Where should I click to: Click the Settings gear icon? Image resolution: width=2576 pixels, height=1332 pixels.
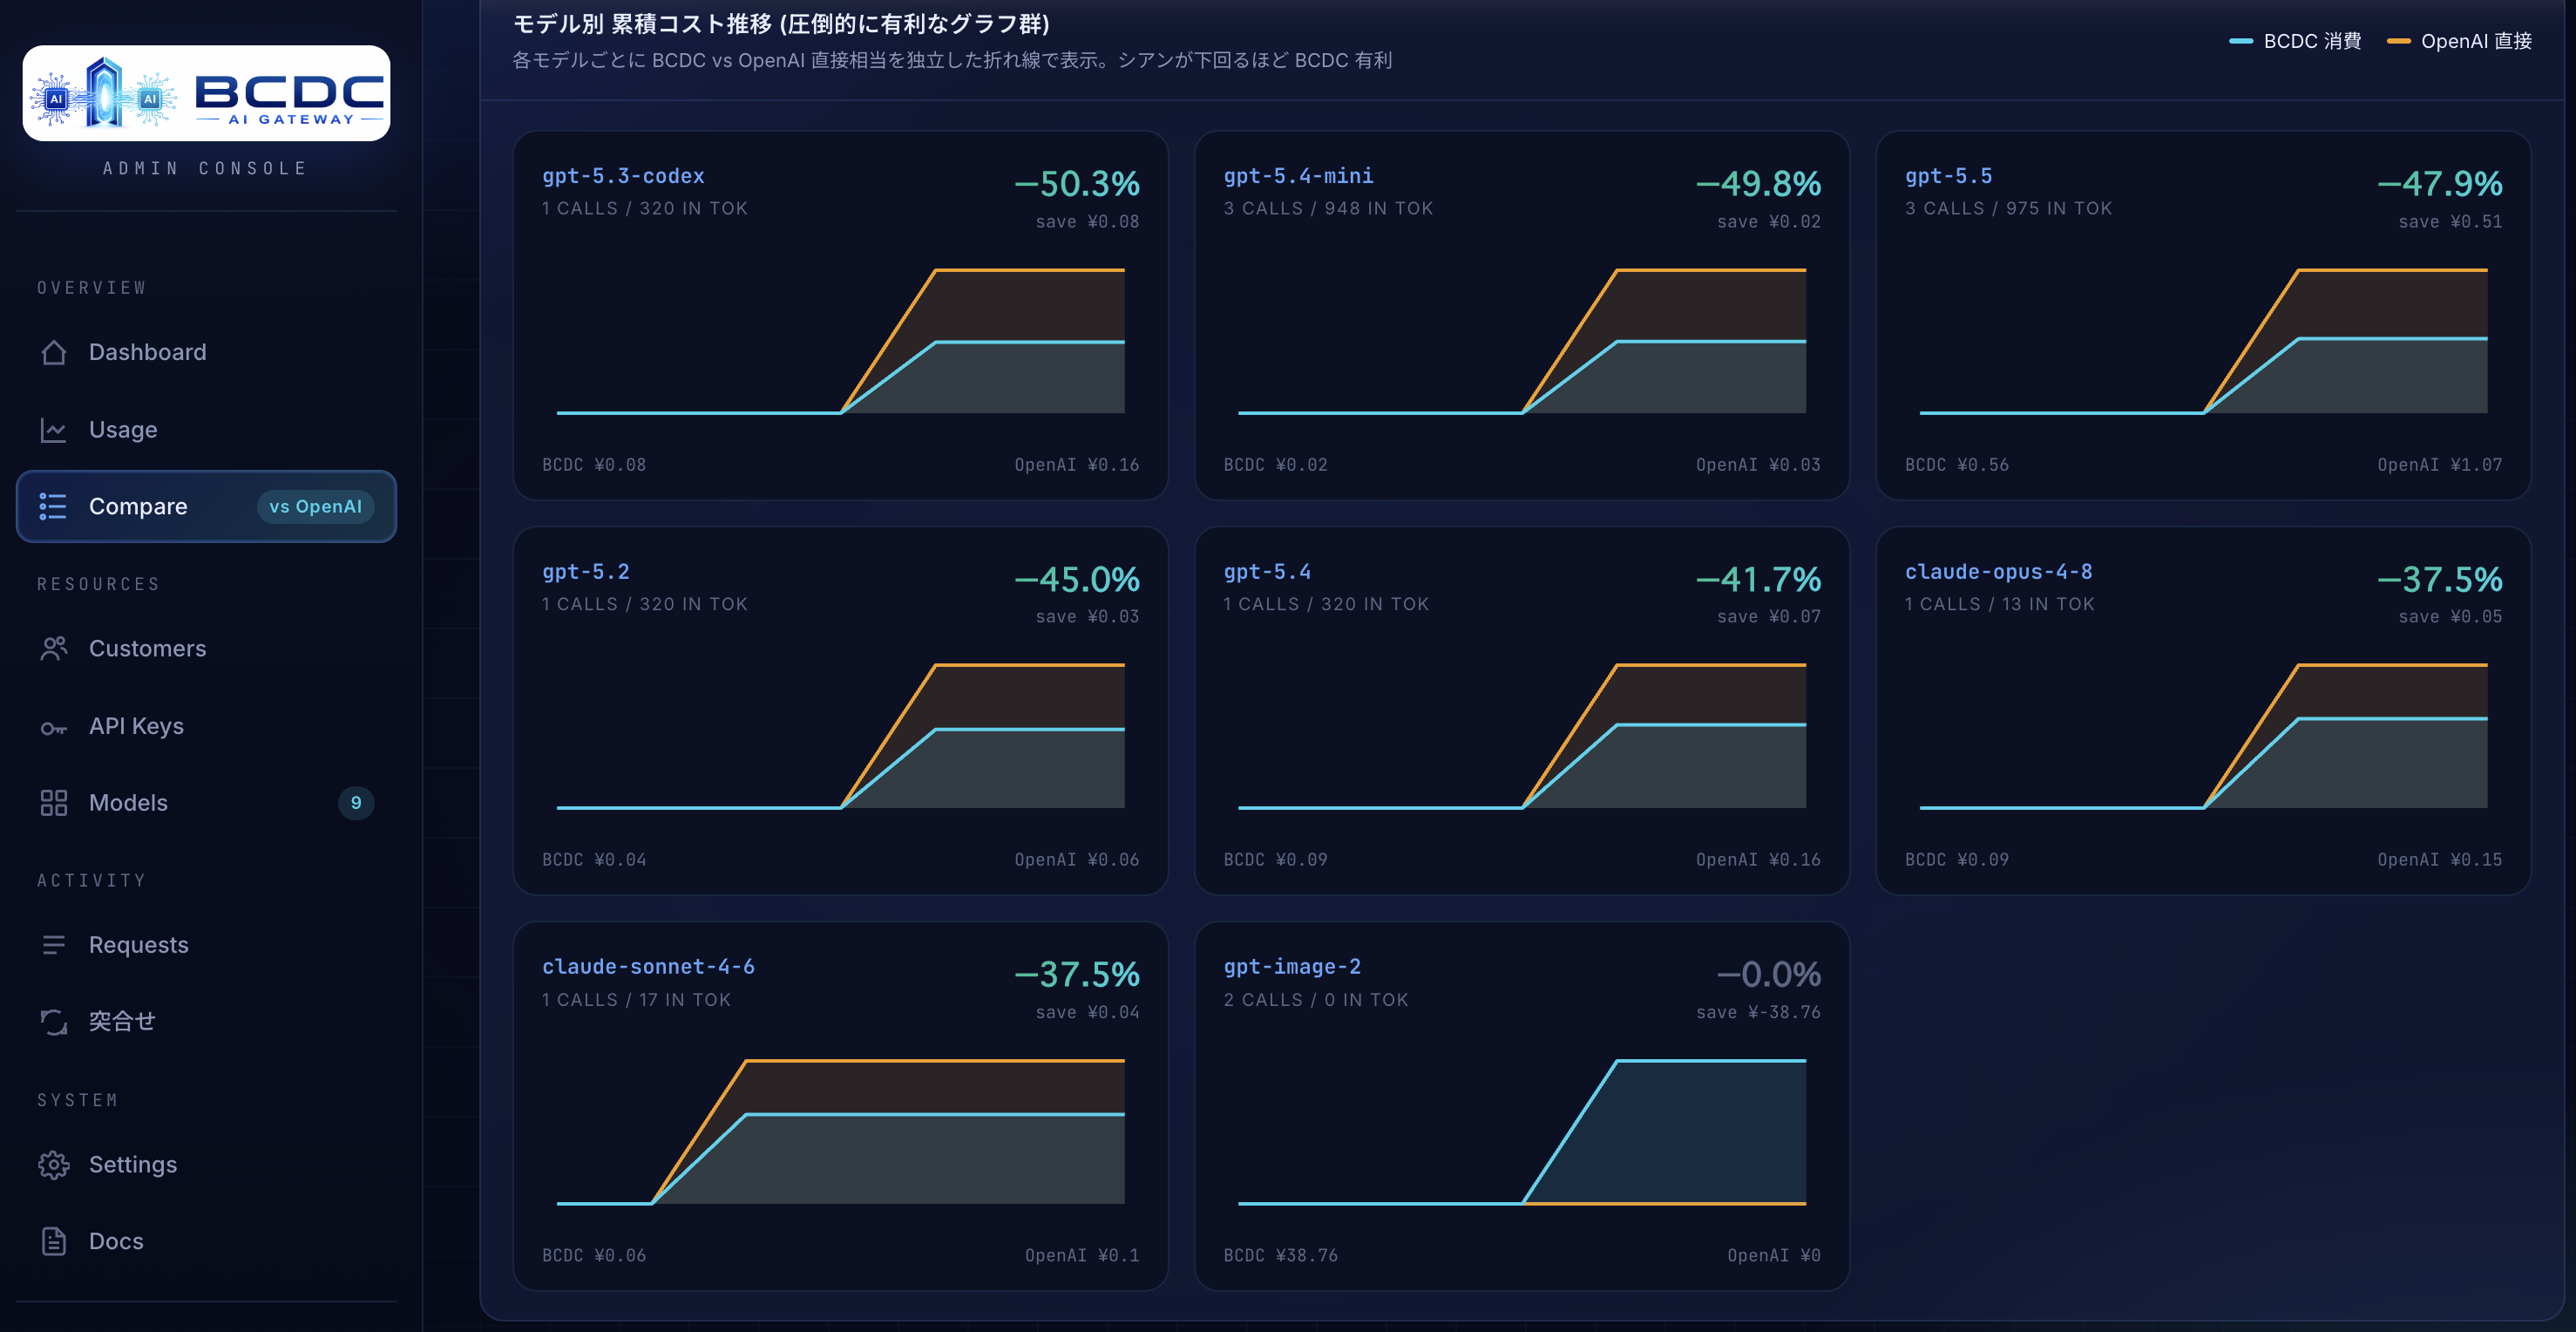pos(54,1164)
